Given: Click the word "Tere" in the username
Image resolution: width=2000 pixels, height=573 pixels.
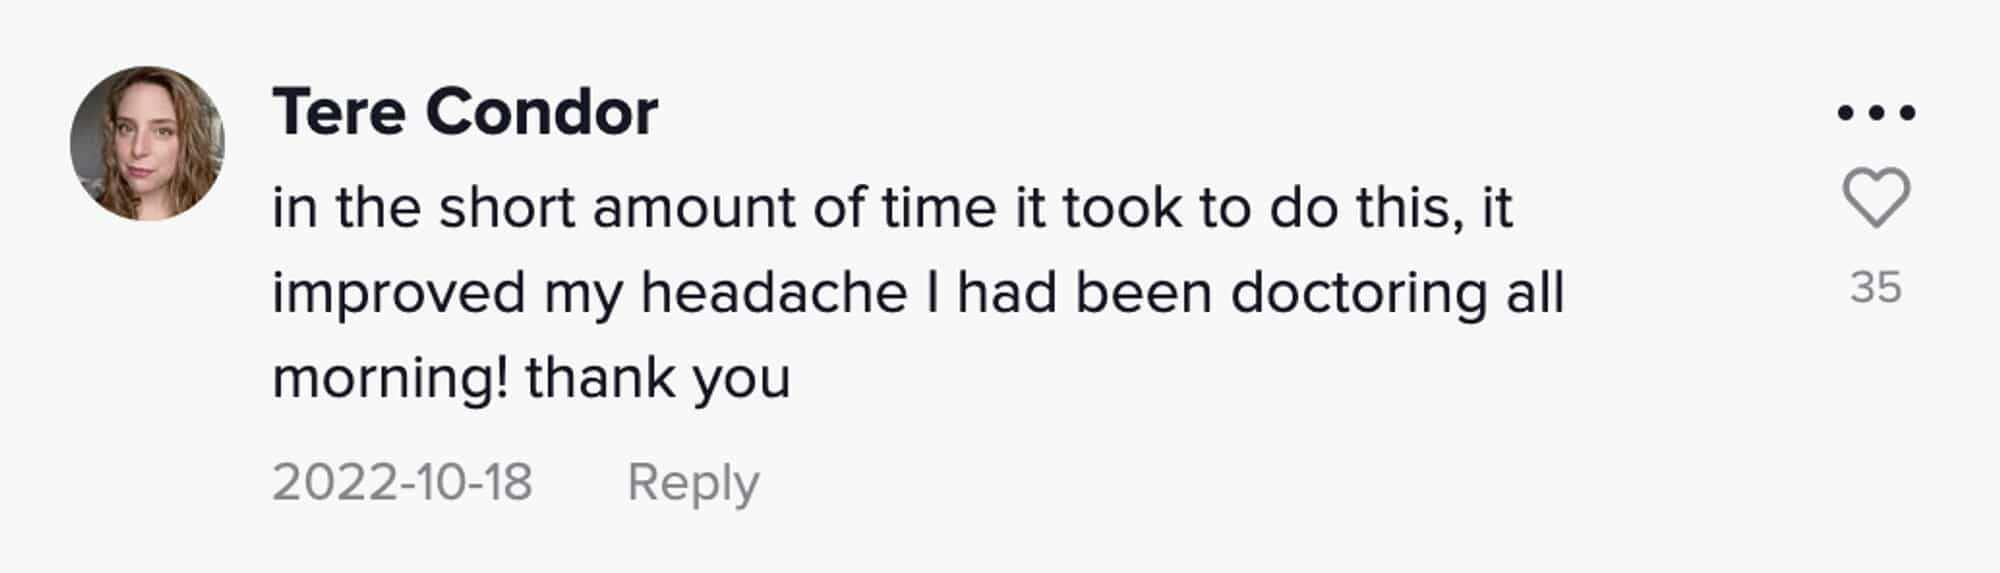Looking at the screenshot, I should pos(338,111).
